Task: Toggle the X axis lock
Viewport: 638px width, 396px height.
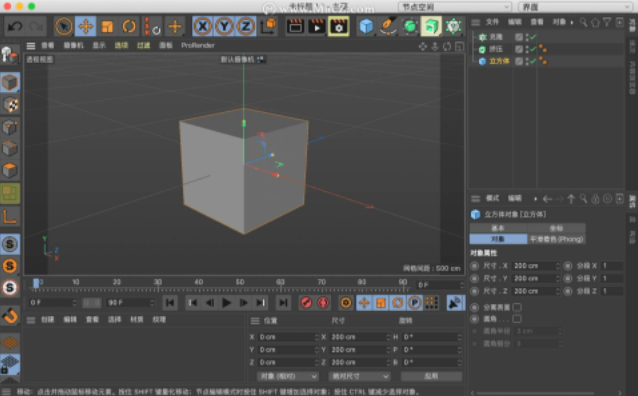Action: [x=203, y=27]
